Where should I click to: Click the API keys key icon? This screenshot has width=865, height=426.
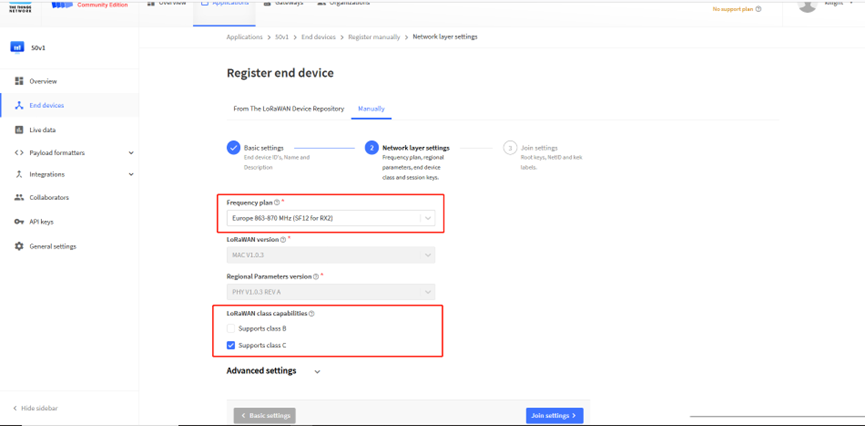click(x=19, y=222)
